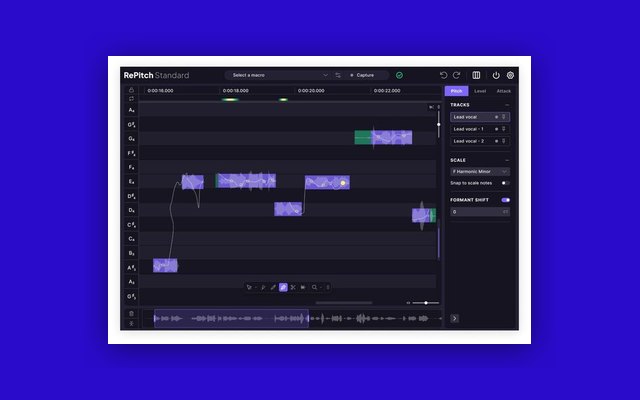Click the Capture button
Screen dimensions: 640x400
click(362, 75)
